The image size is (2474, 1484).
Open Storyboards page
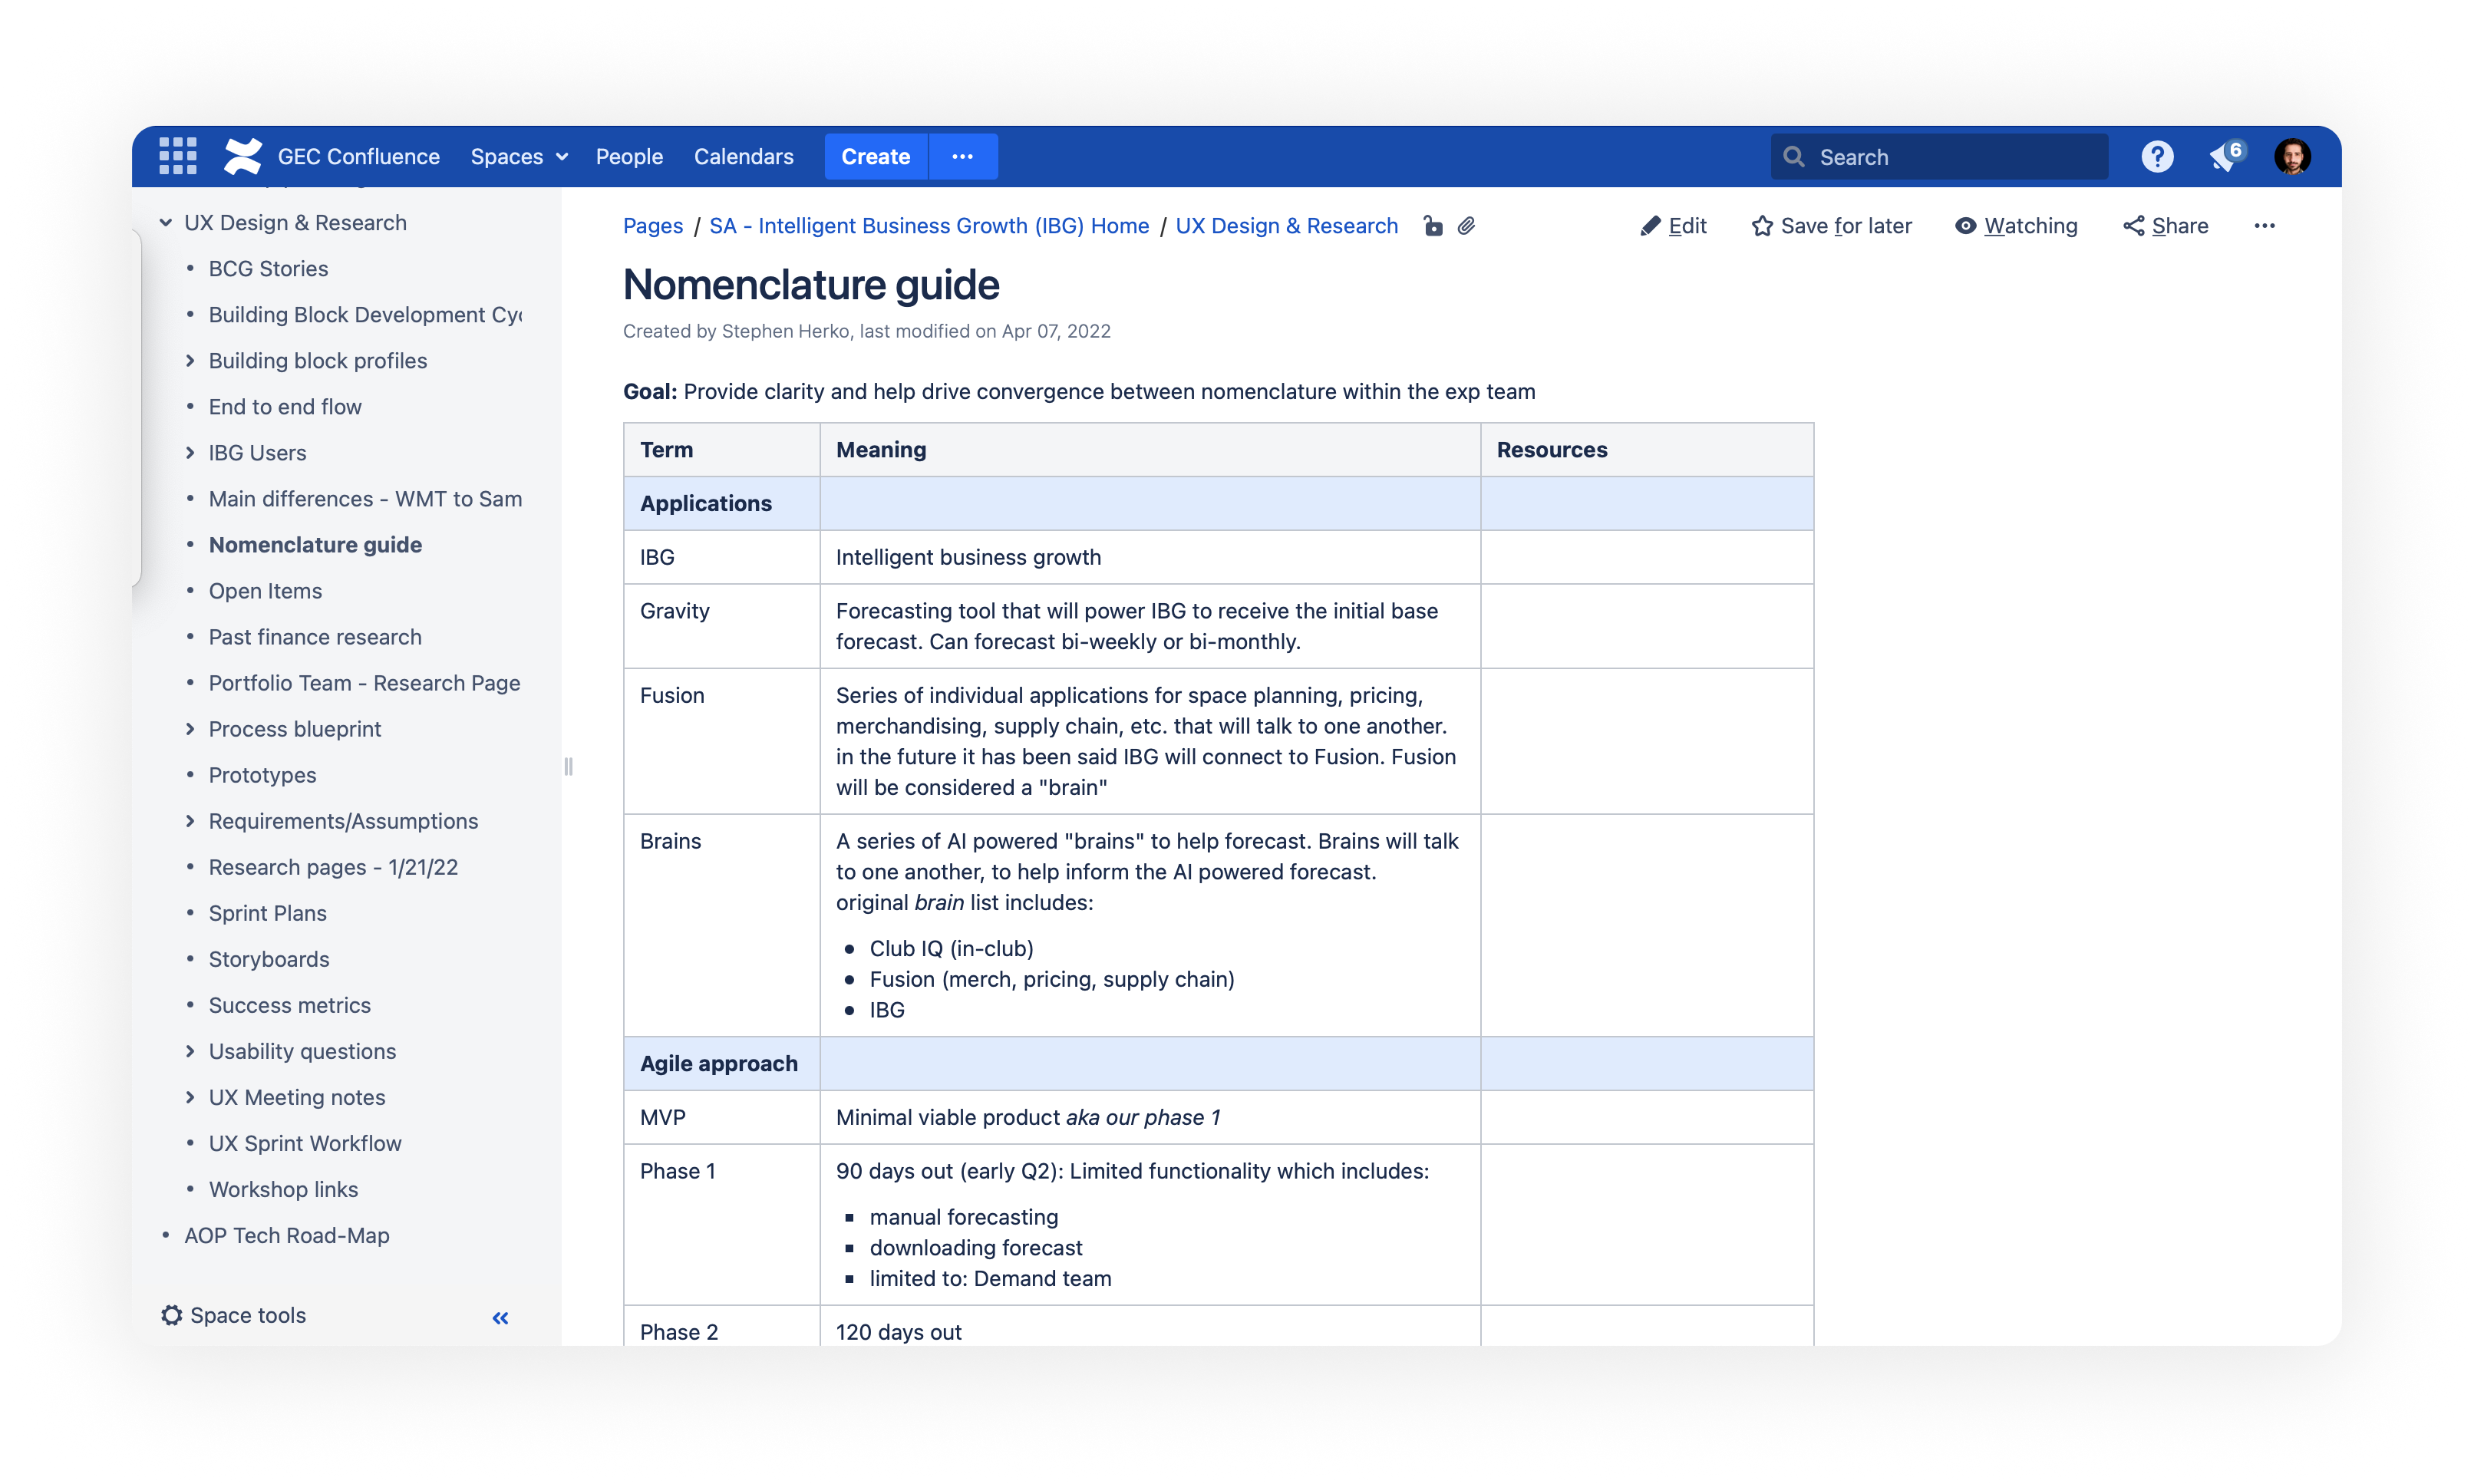(269, 959)
